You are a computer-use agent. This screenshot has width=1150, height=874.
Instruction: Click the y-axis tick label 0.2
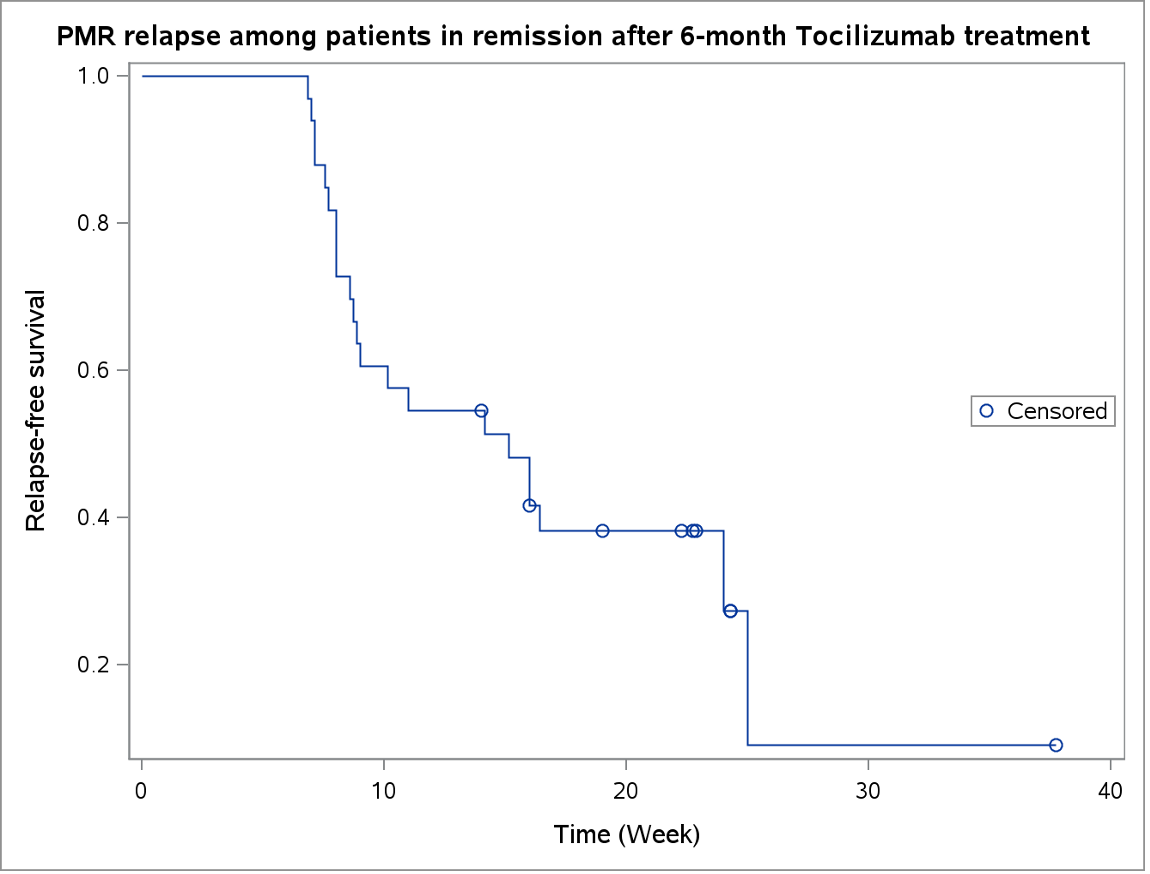97,665
